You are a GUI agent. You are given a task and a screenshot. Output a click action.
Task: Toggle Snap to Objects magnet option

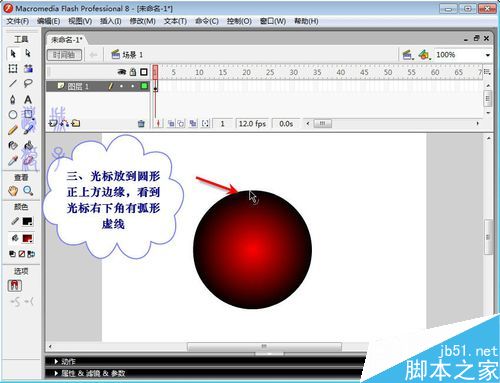pyautogui.click(x=14, y=285)
